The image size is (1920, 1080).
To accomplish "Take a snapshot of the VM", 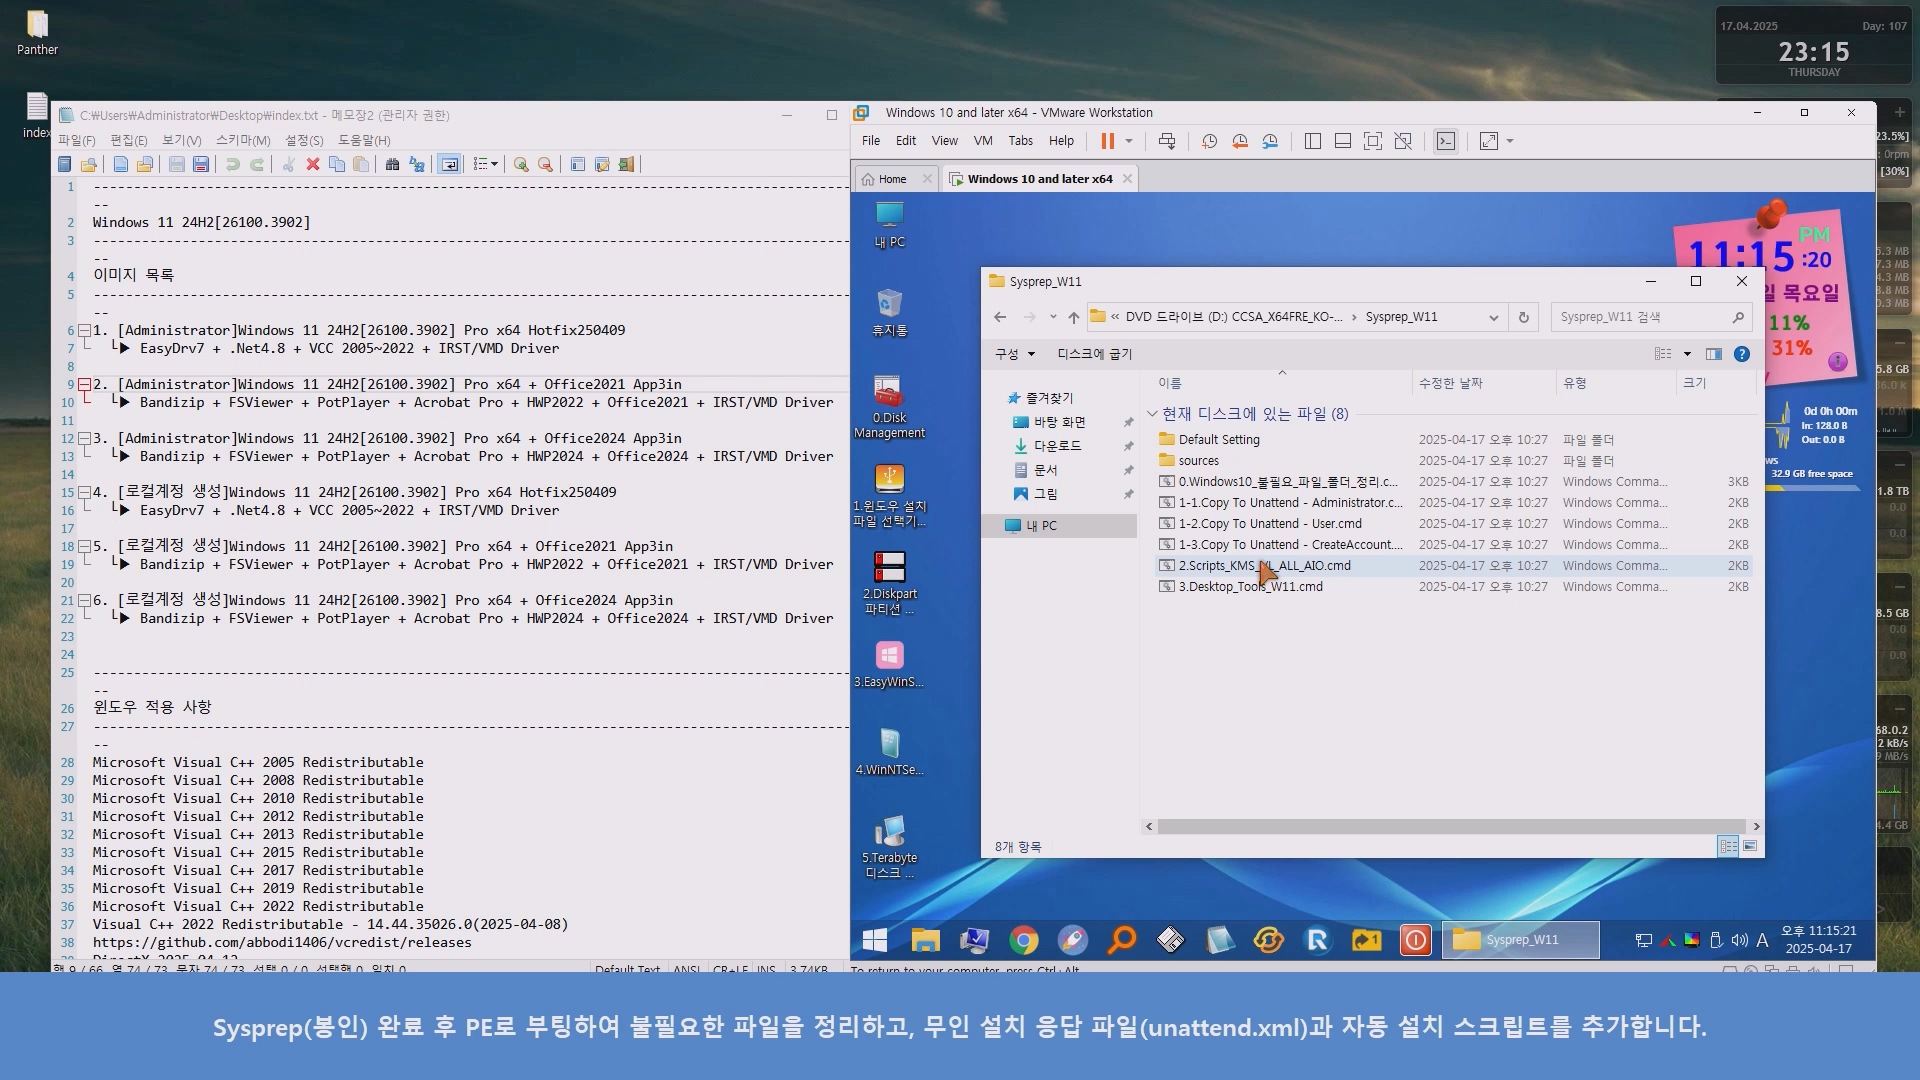I will 1209,141.
